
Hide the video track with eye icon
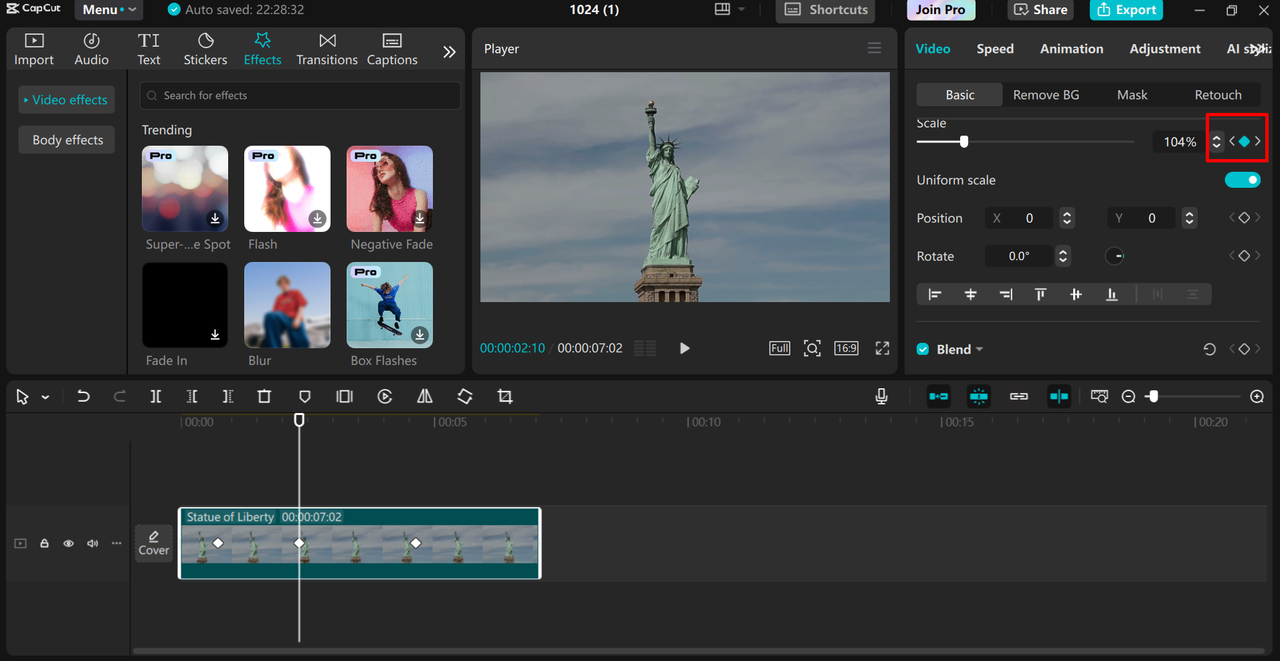point(68,543)
